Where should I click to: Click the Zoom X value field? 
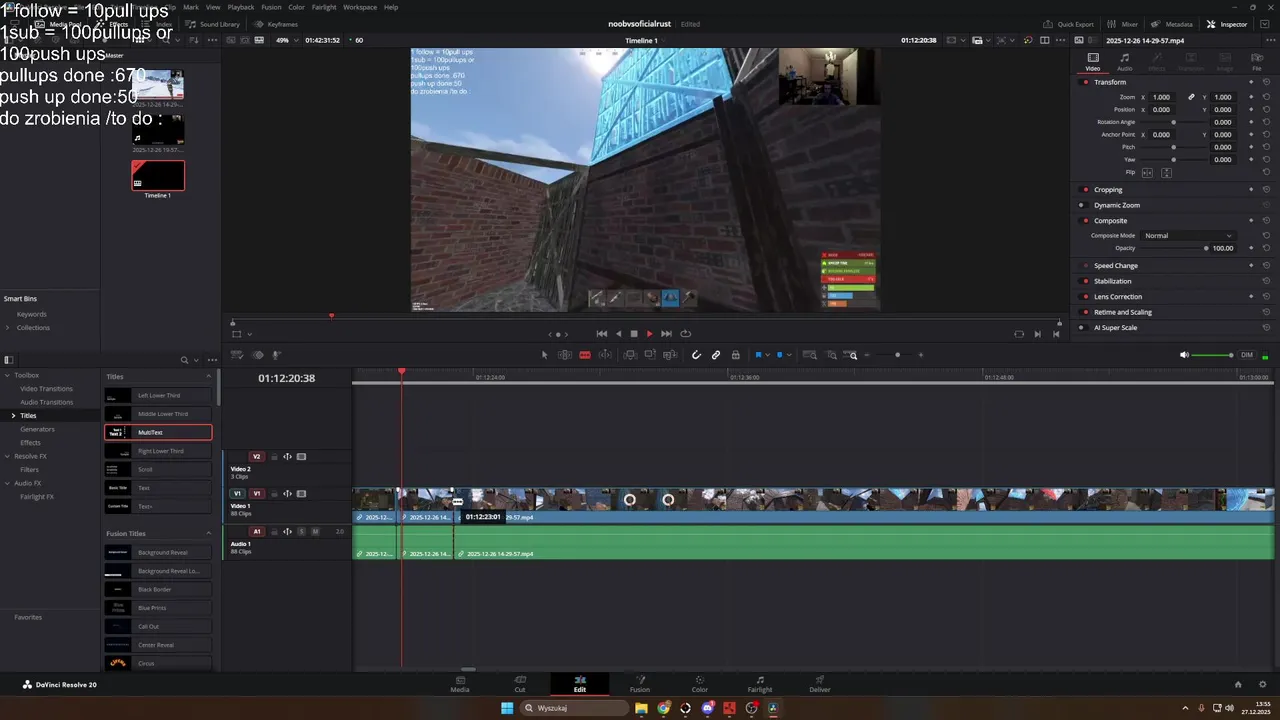pyautogui.click(x=1162, y=97)
